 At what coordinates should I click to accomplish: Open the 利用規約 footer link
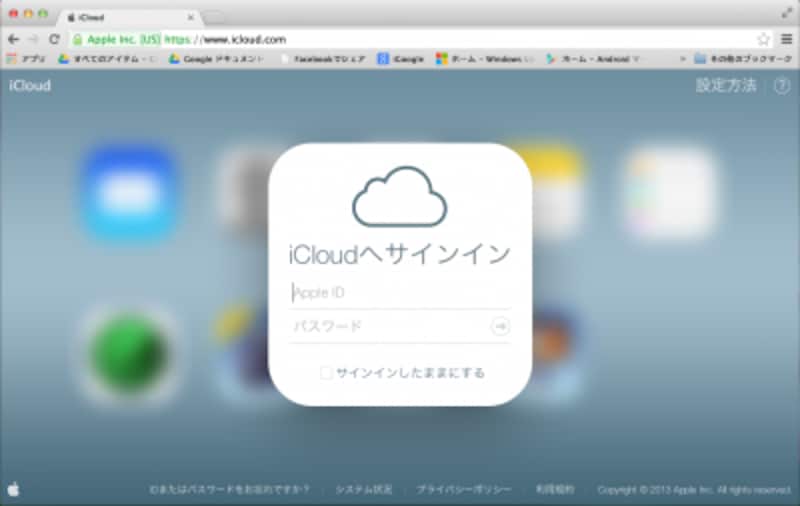tap(555, 489)
